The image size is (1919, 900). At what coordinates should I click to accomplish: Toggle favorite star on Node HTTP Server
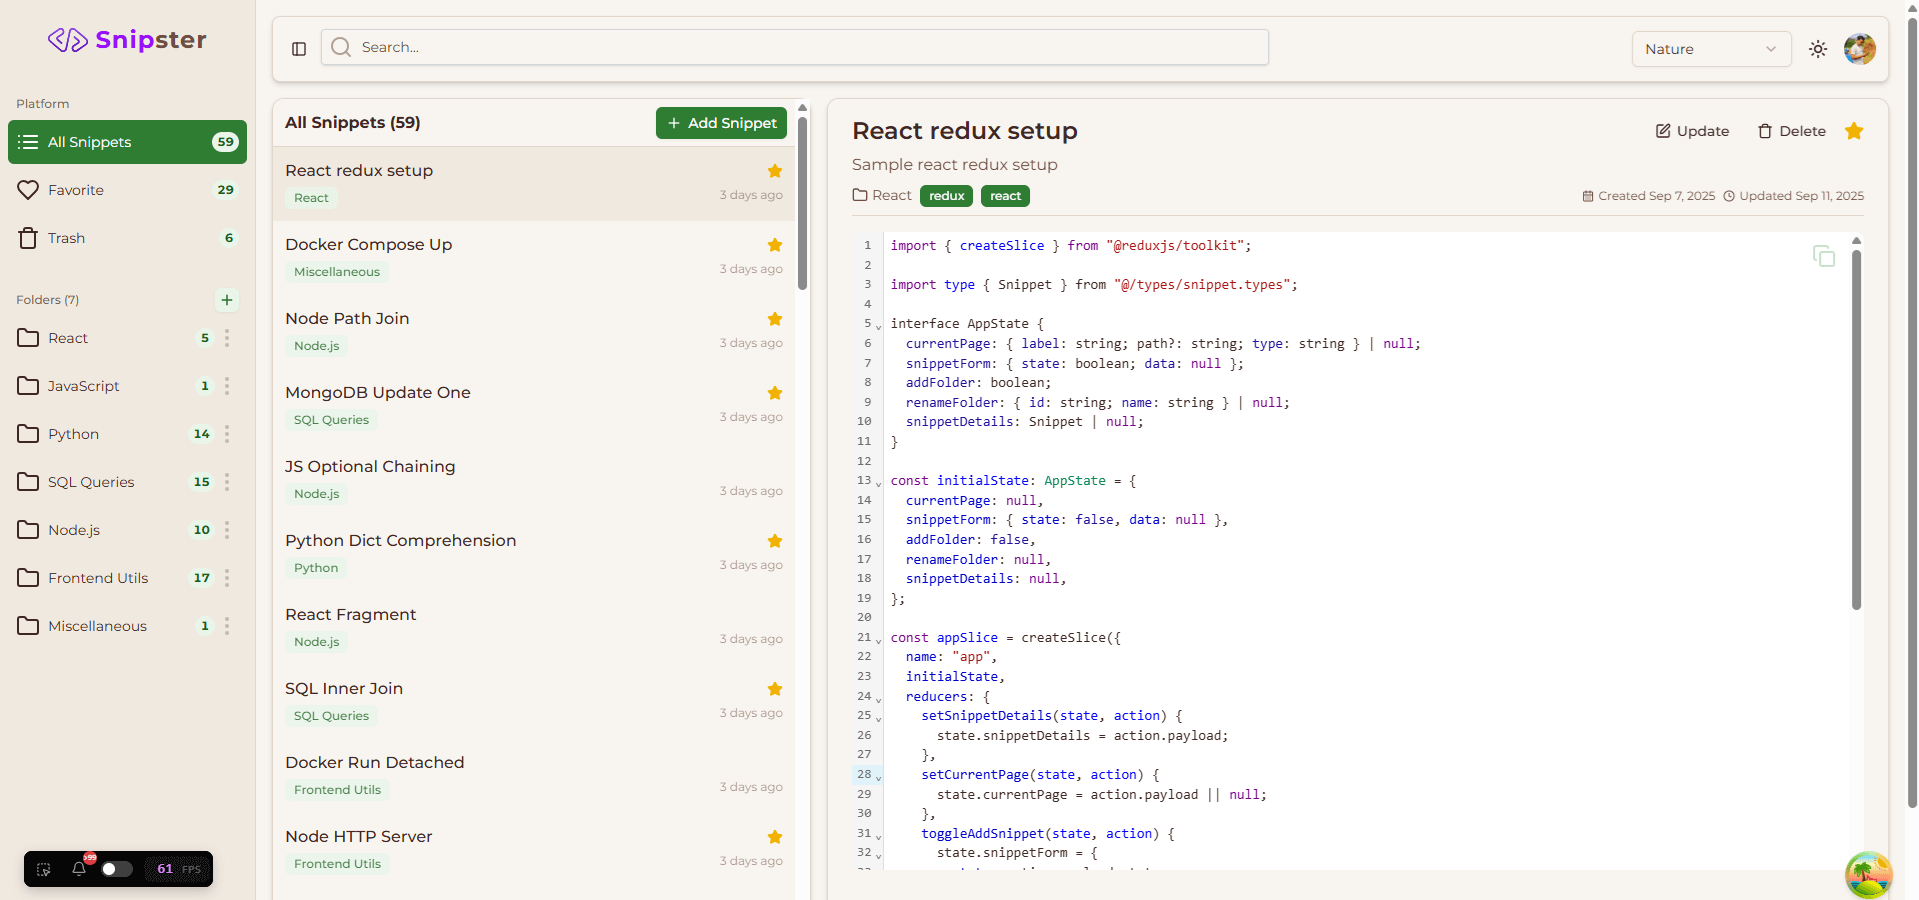click(x=775, y=837)
